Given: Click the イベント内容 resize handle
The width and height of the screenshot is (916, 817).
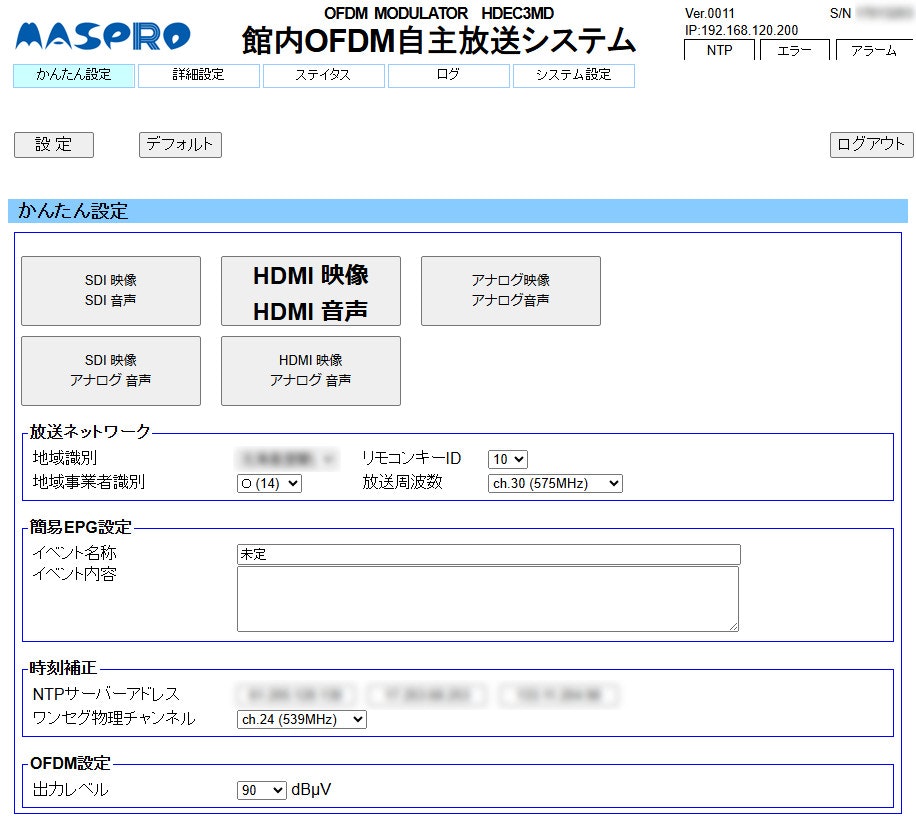Looking at the screenshot, I should (x=734, y=626).
